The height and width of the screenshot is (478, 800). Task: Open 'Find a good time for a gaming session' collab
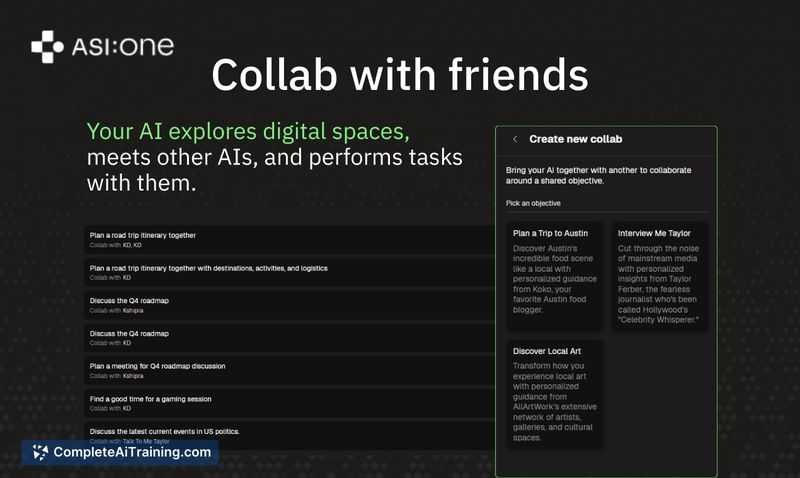click(x=289, y=403)
